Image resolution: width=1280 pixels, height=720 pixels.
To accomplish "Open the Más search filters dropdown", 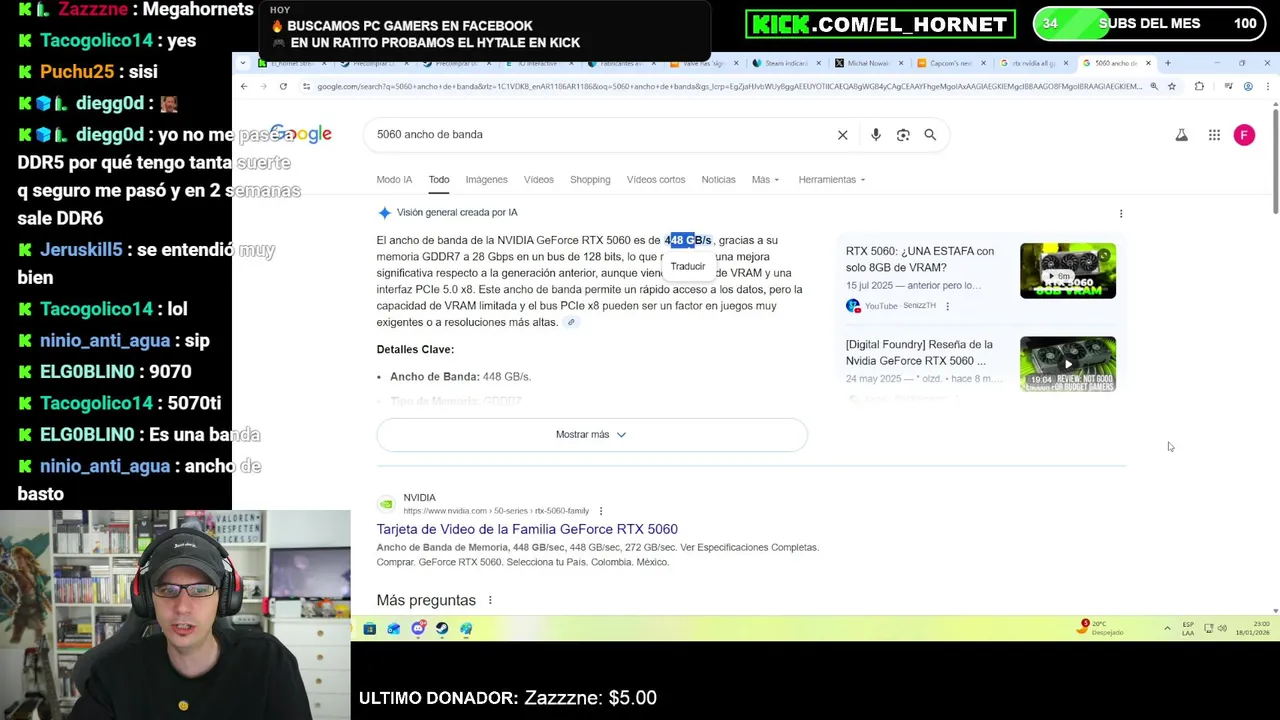I will point(766,180).
